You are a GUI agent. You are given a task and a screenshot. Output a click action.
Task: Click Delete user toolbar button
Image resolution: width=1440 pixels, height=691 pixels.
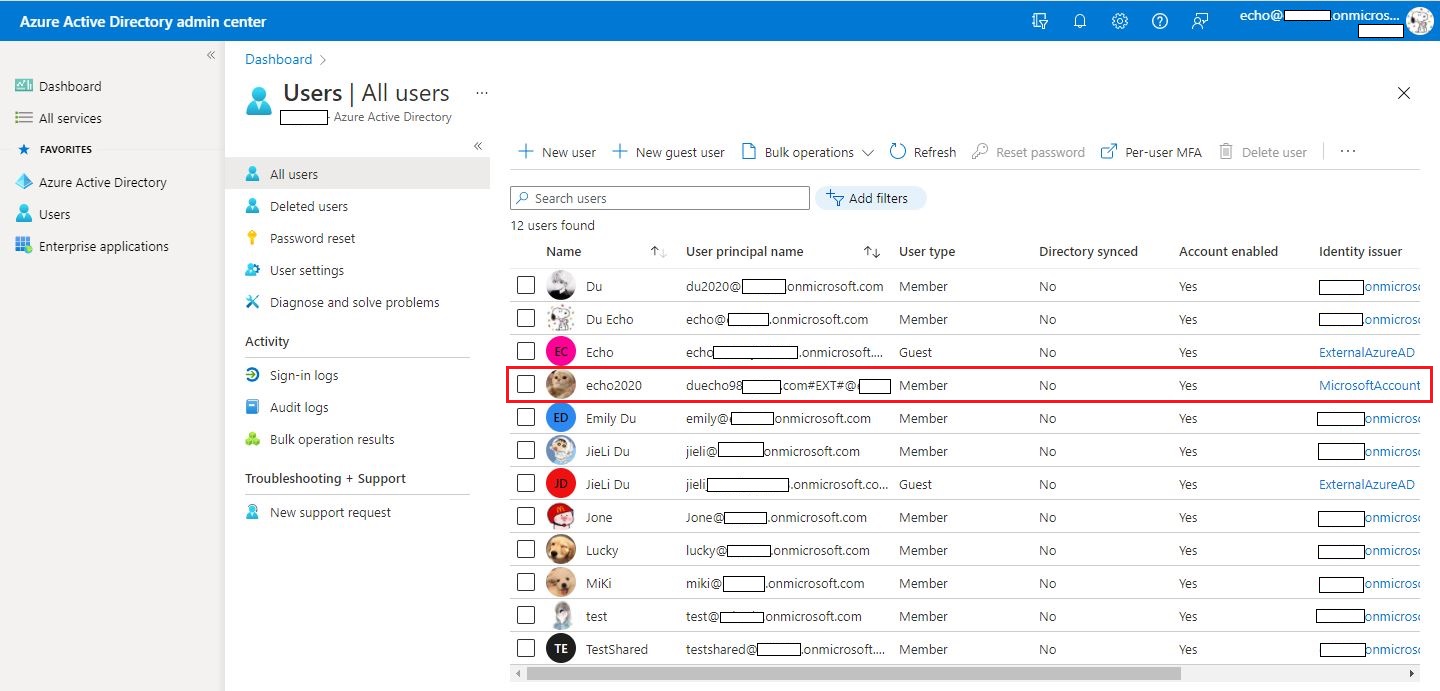coord(1262,152)
